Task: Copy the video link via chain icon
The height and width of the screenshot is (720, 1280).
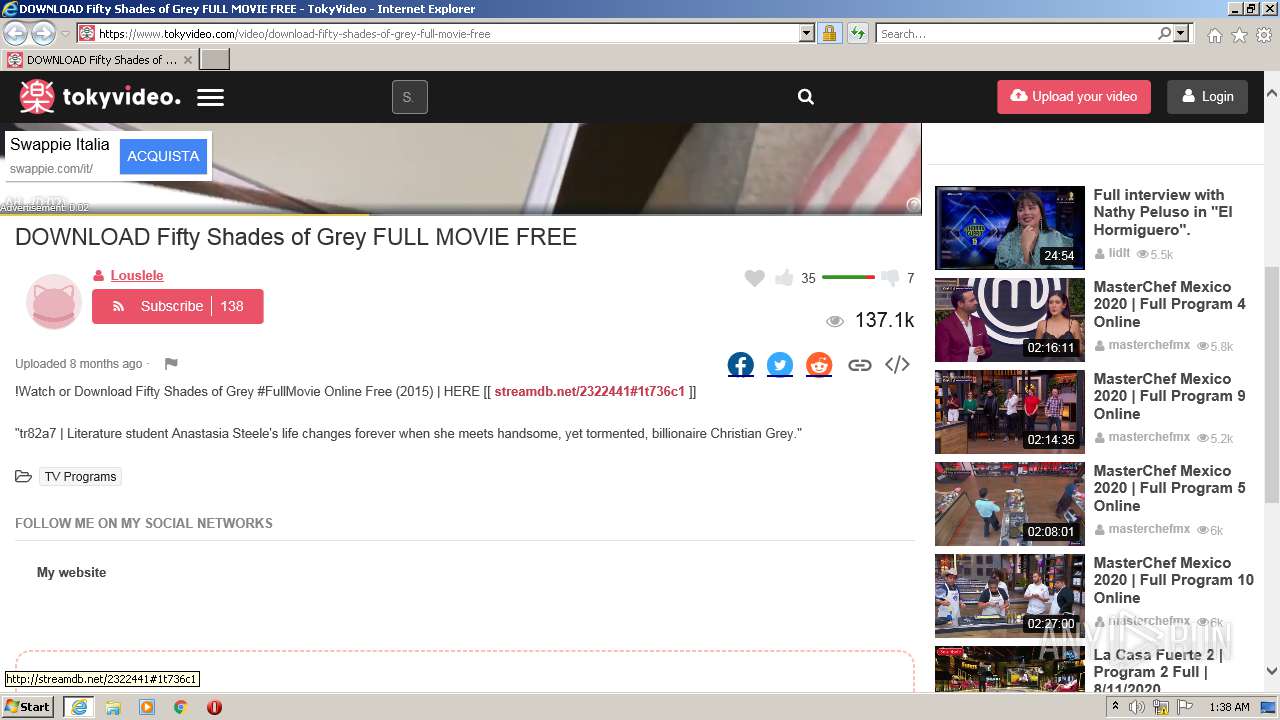Action: [859, 365]
